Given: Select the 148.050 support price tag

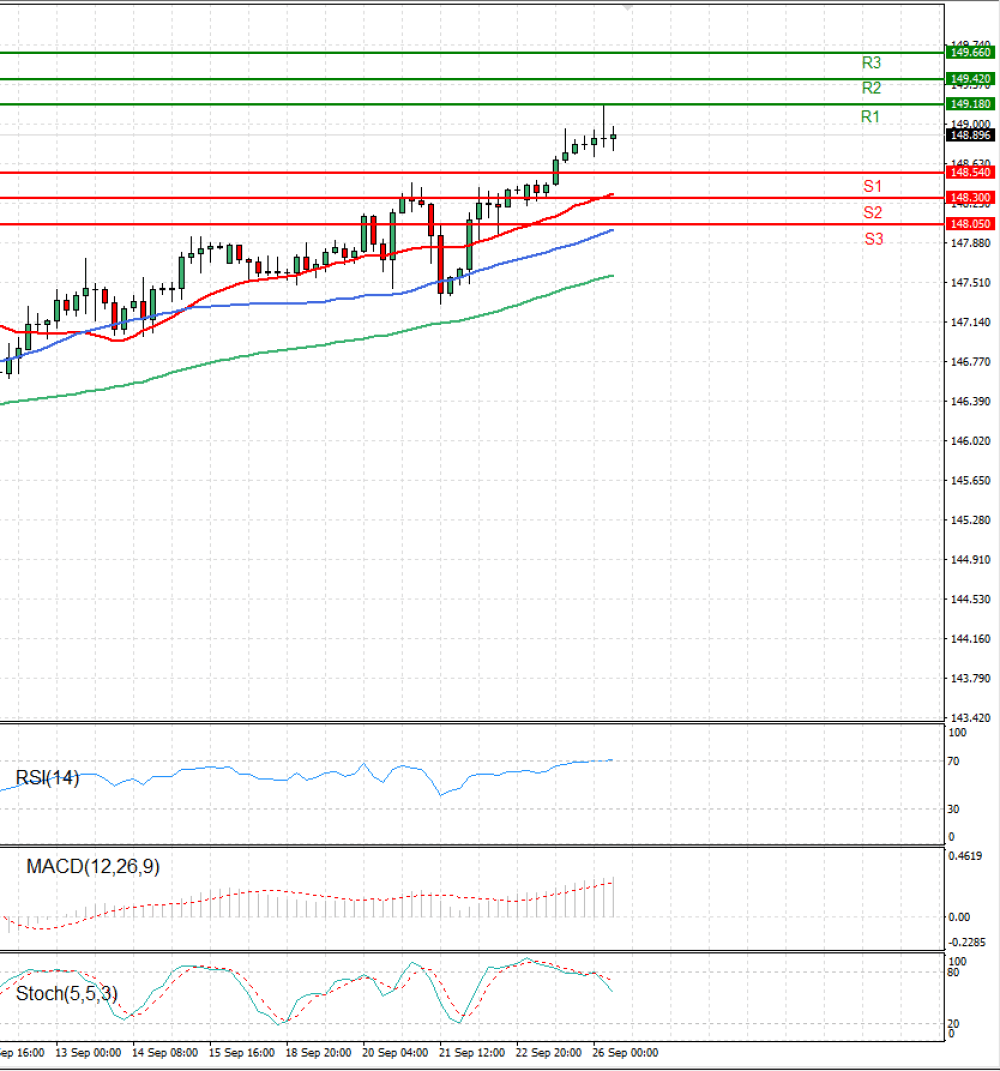Looking at the screenshot, I should click(x=970, y=224).
